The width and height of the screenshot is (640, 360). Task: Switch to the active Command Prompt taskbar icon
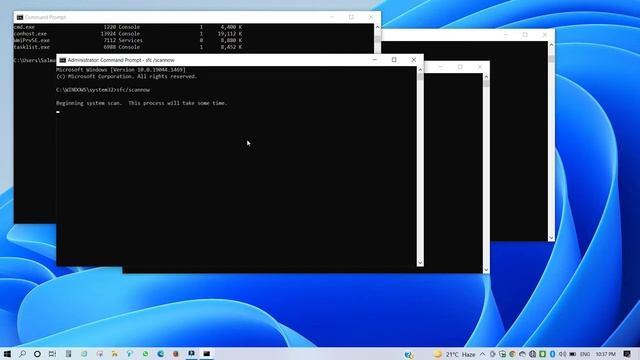[x=207, y=354]
